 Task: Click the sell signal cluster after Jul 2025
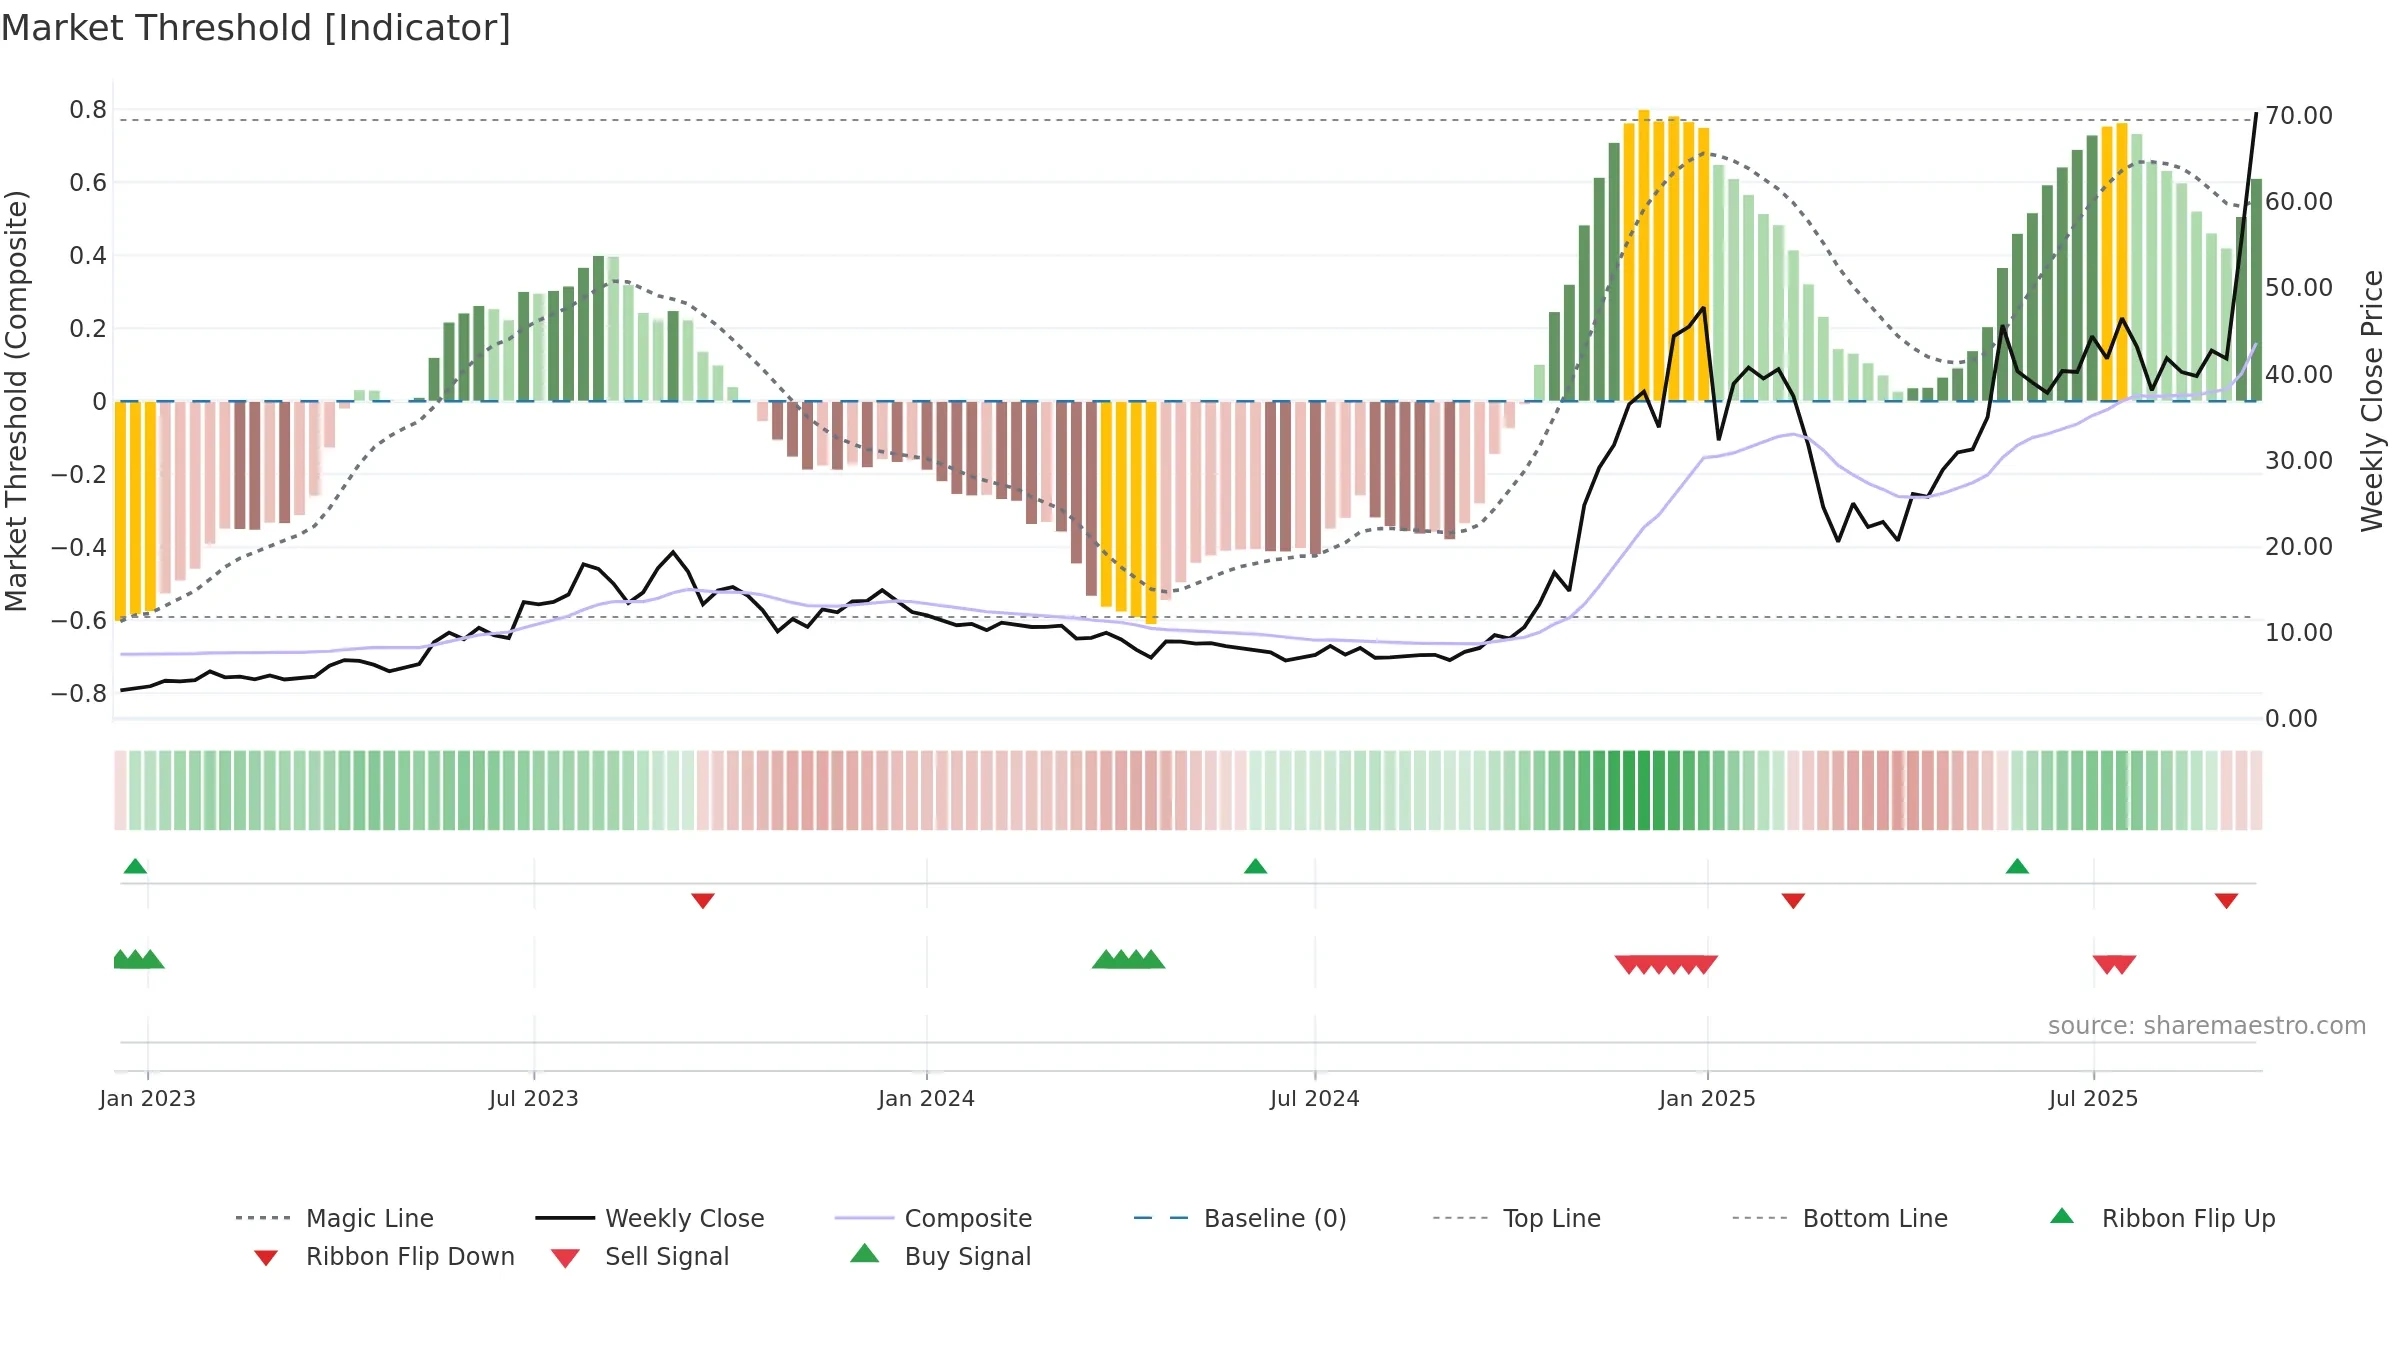tap(2114, 965)
